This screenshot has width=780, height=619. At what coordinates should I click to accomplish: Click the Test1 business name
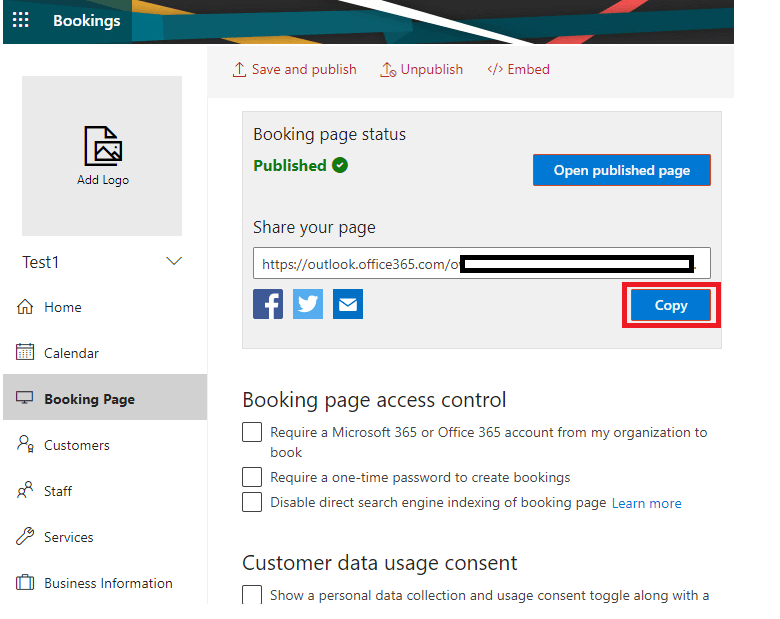pos(41,262)
